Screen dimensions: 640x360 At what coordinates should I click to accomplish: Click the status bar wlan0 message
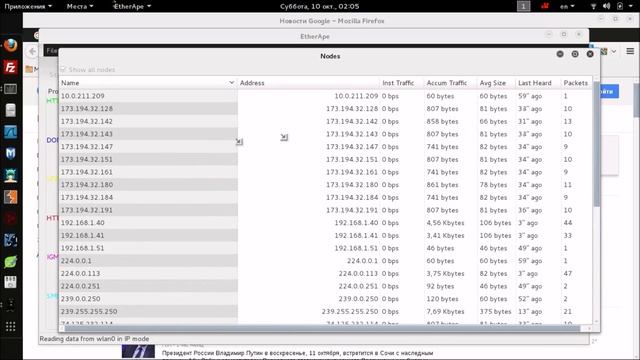[x=94, y=339]
